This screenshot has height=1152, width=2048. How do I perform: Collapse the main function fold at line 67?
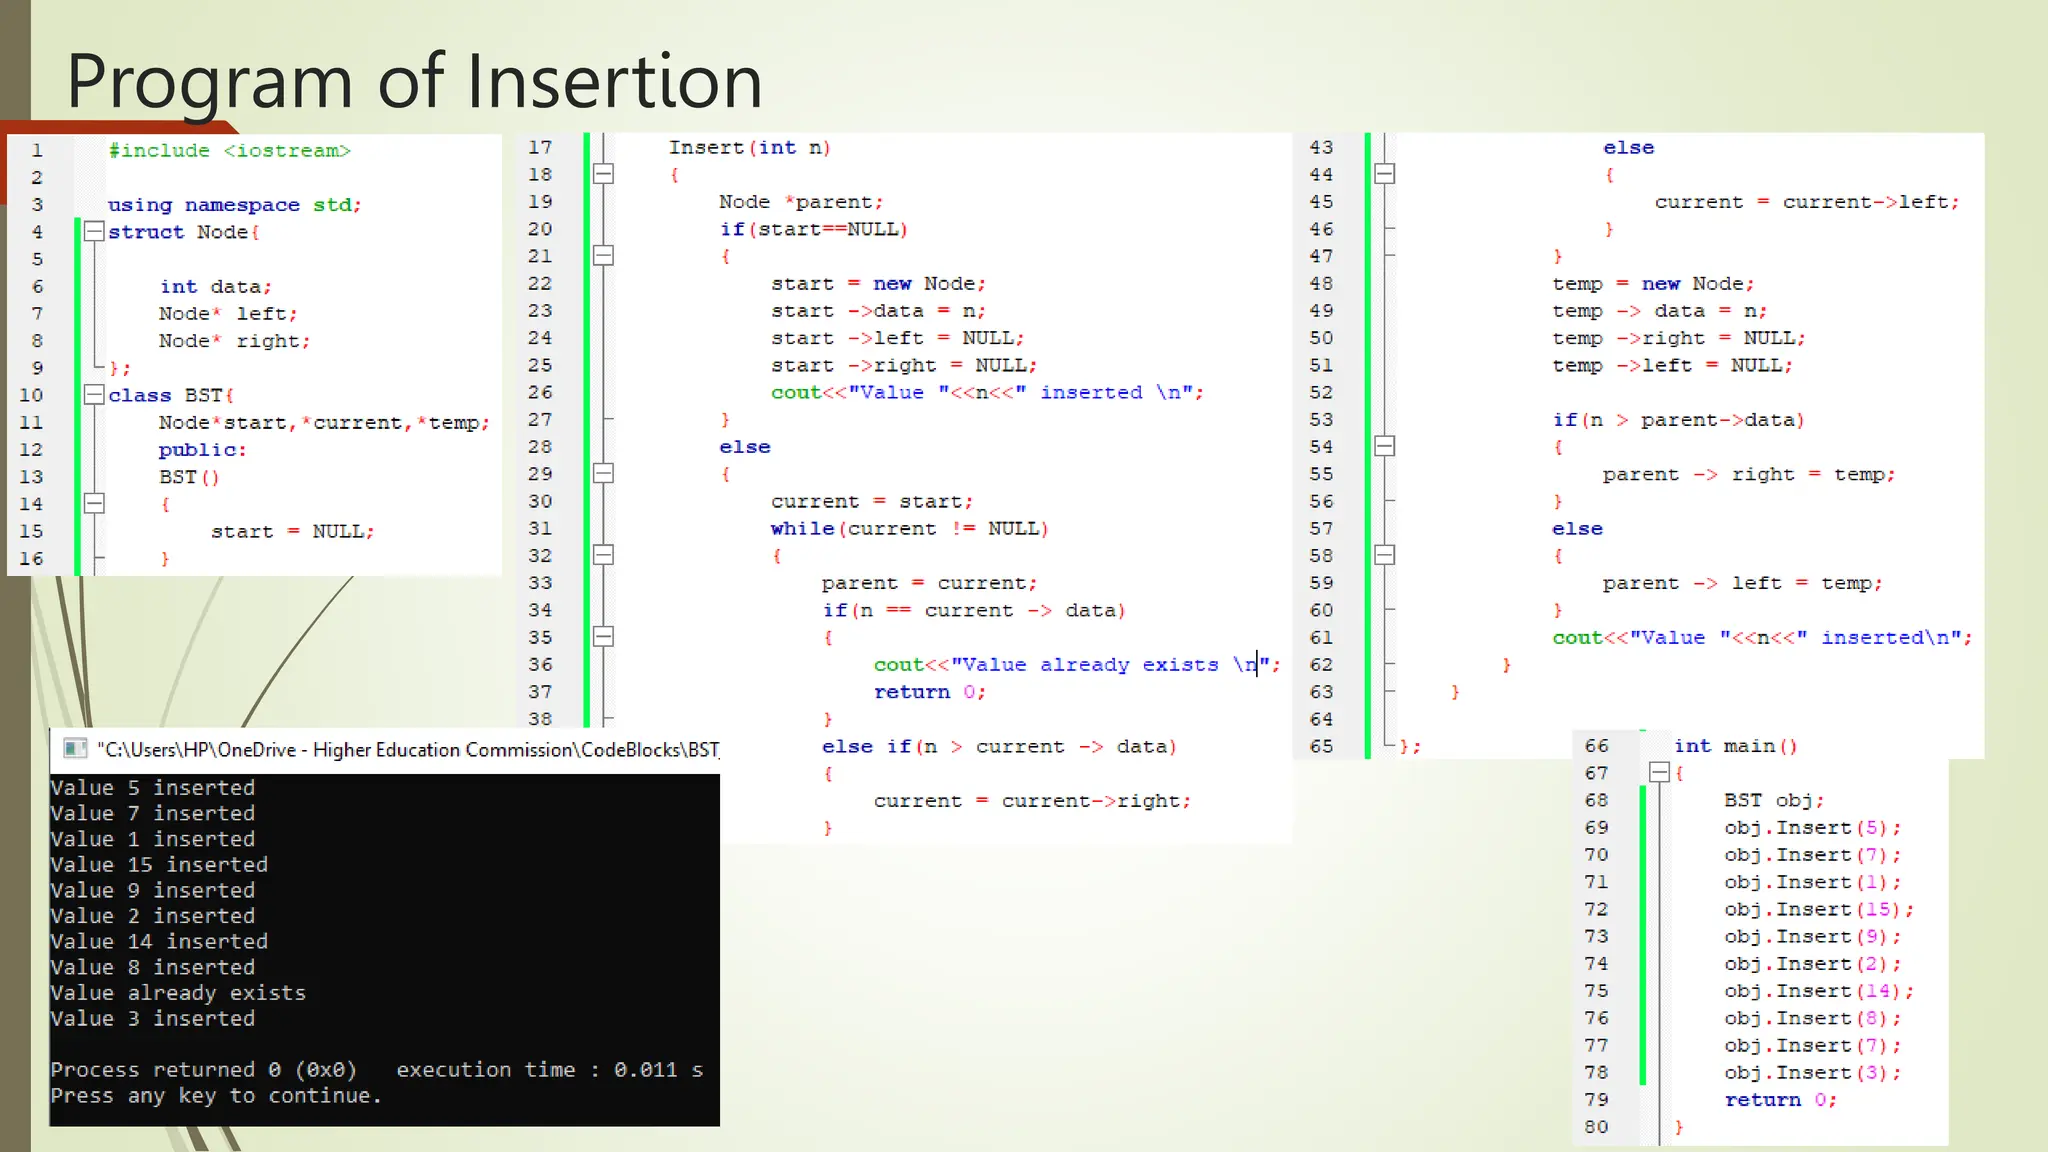tap(1659, 772)
